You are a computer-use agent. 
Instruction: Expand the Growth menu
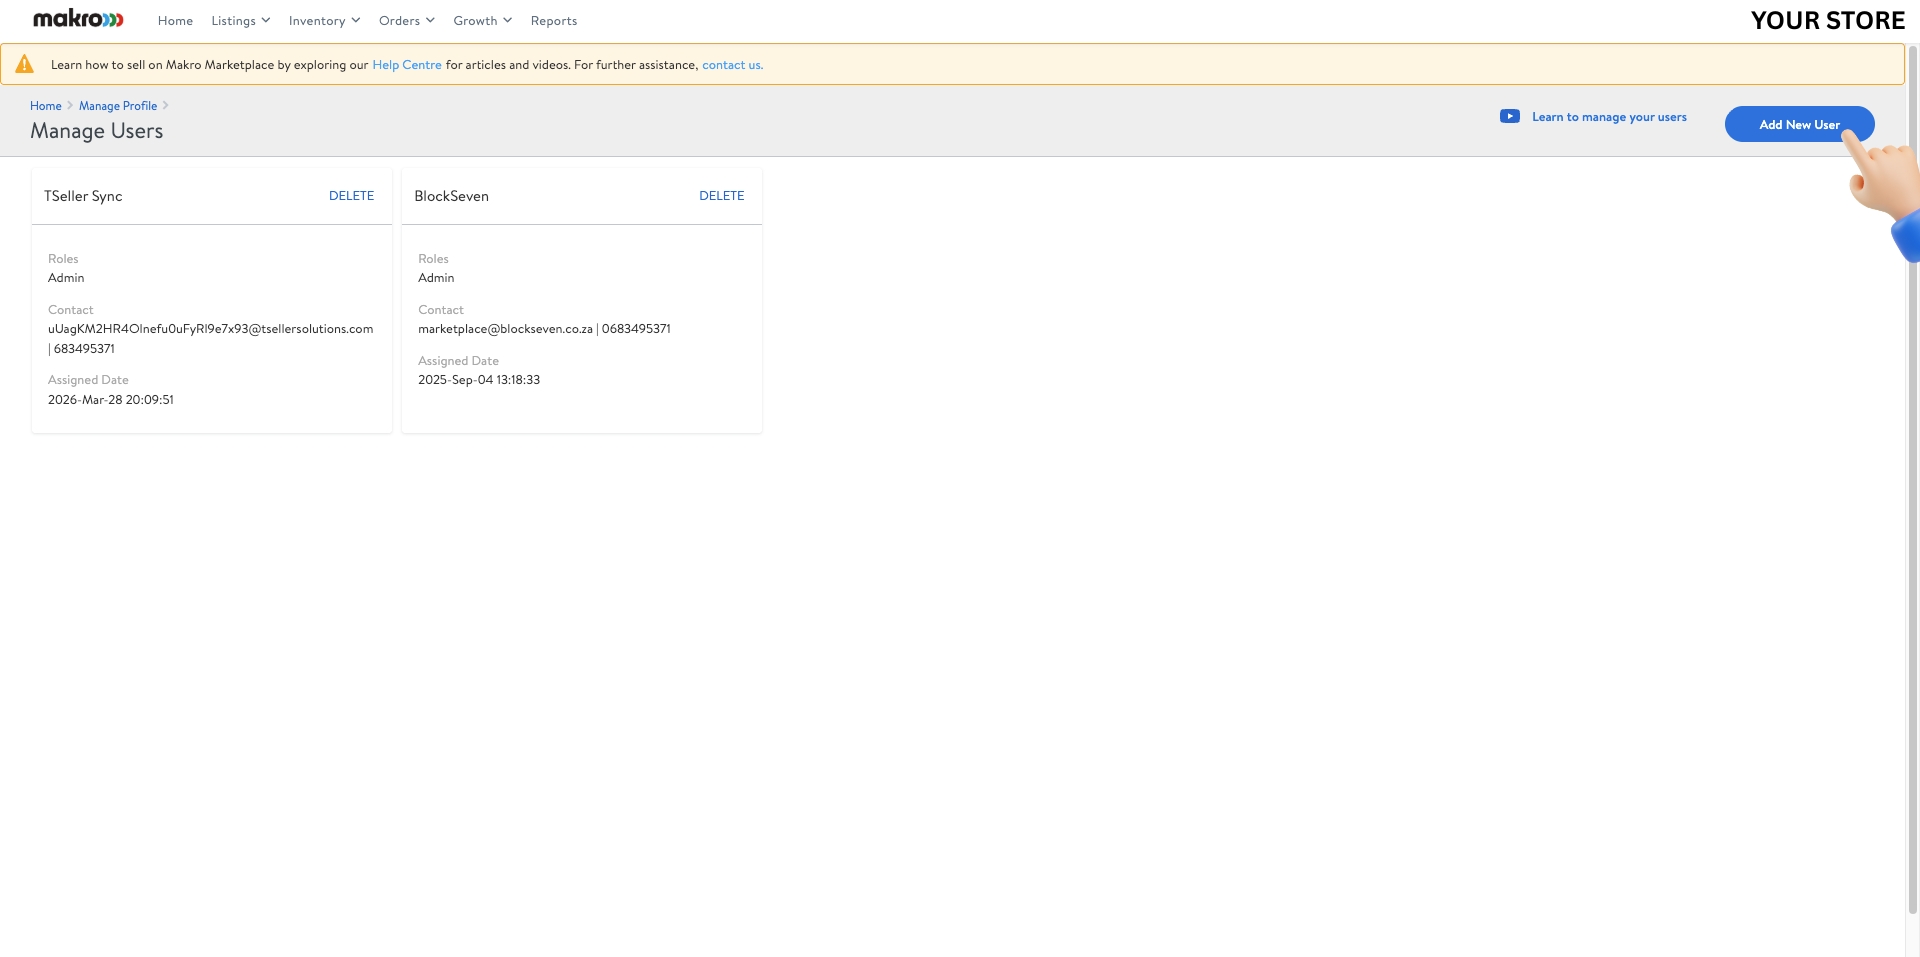pos(481,20)
